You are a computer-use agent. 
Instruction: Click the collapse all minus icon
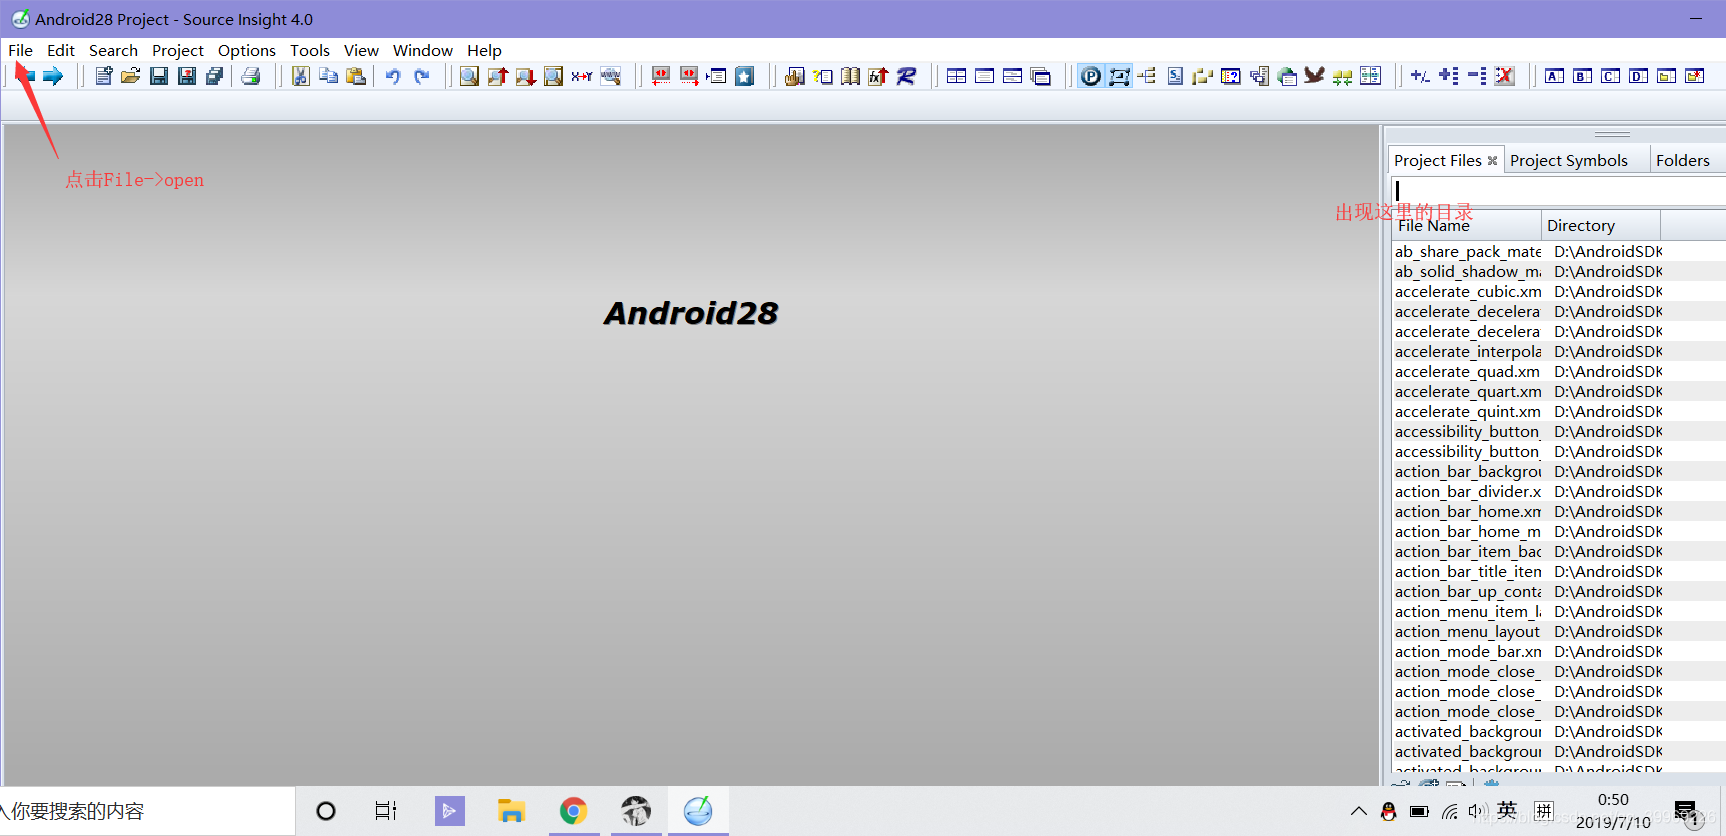[1476, 76]
